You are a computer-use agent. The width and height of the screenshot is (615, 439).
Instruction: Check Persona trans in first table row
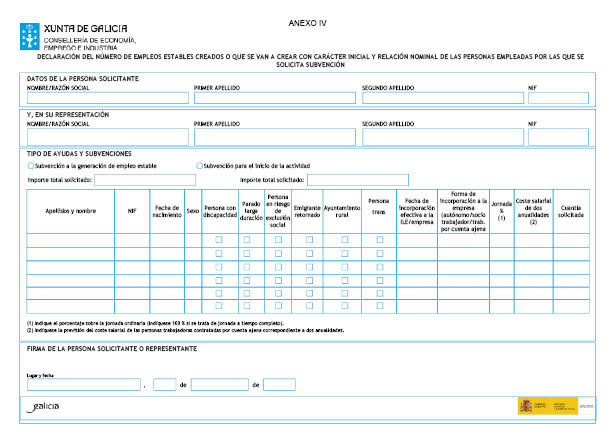[380, 239]
